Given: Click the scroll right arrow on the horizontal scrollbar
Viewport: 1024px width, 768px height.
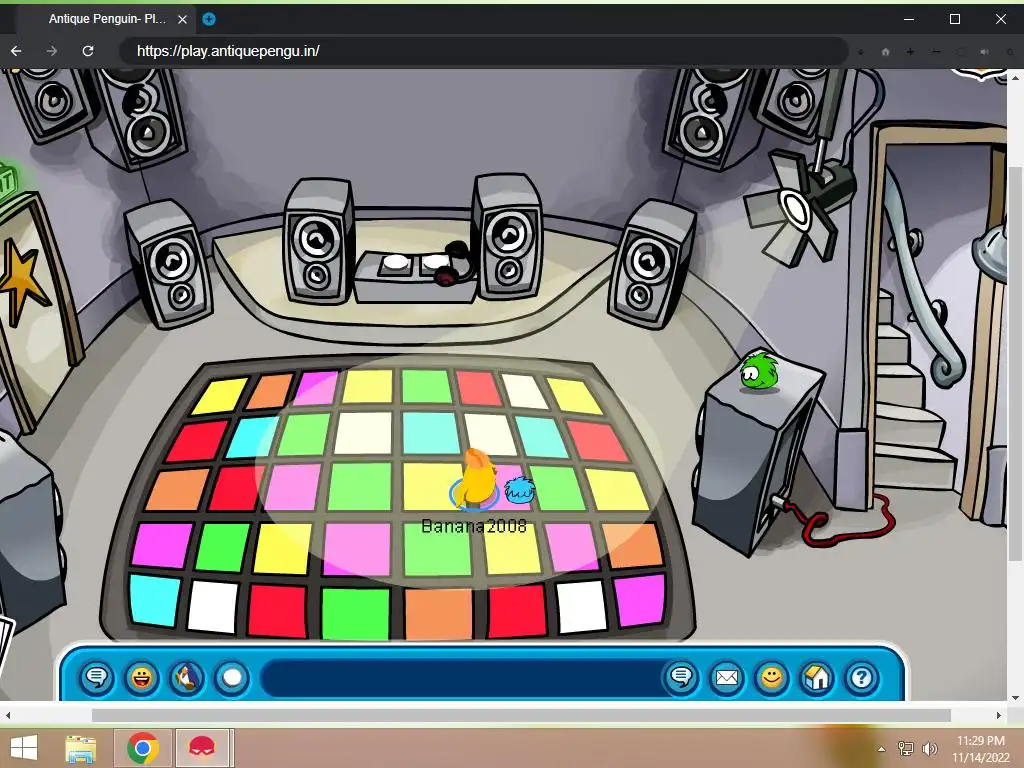Looking at the screenshot, I should pyautogui.click(x=999, y=715).
